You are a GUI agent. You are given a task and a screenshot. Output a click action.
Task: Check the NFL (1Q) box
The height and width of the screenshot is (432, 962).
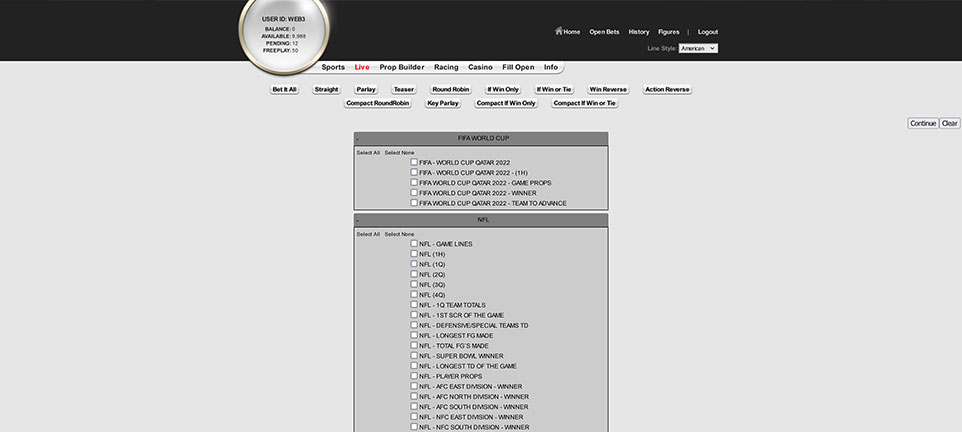click(x=414, y=264)
